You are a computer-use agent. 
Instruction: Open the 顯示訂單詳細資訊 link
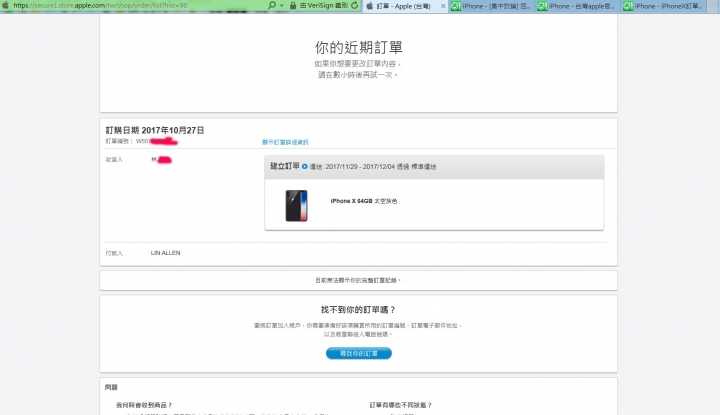(285, 142)
